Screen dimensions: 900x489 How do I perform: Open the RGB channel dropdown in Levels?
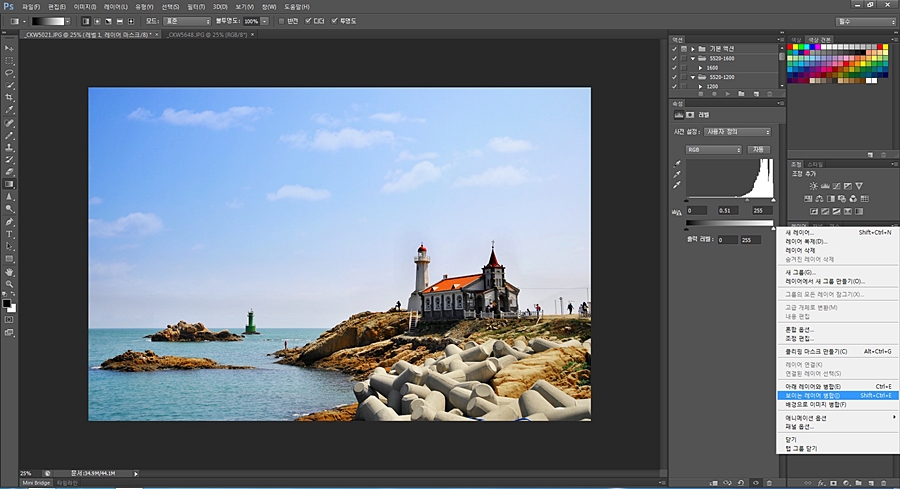pos(713,149)
